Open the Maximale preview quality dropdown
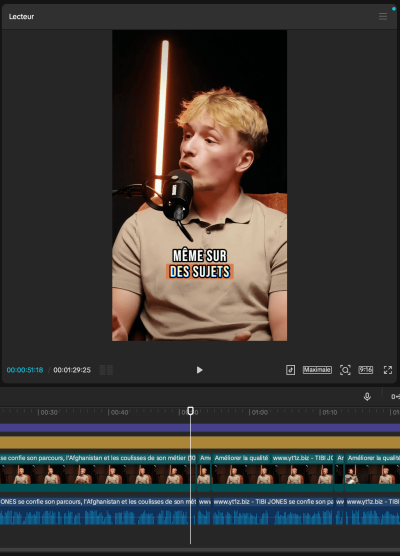400x556 pixels. click(x=317, y=370)
